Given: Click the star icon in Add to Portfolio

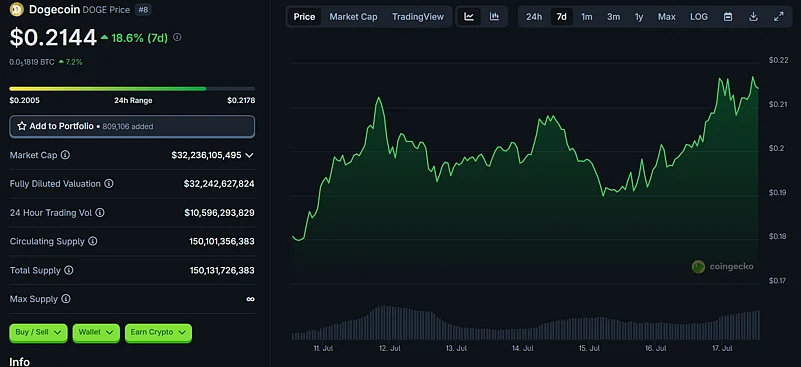Looking at the screenshot, I should click(x=22, y=126).
